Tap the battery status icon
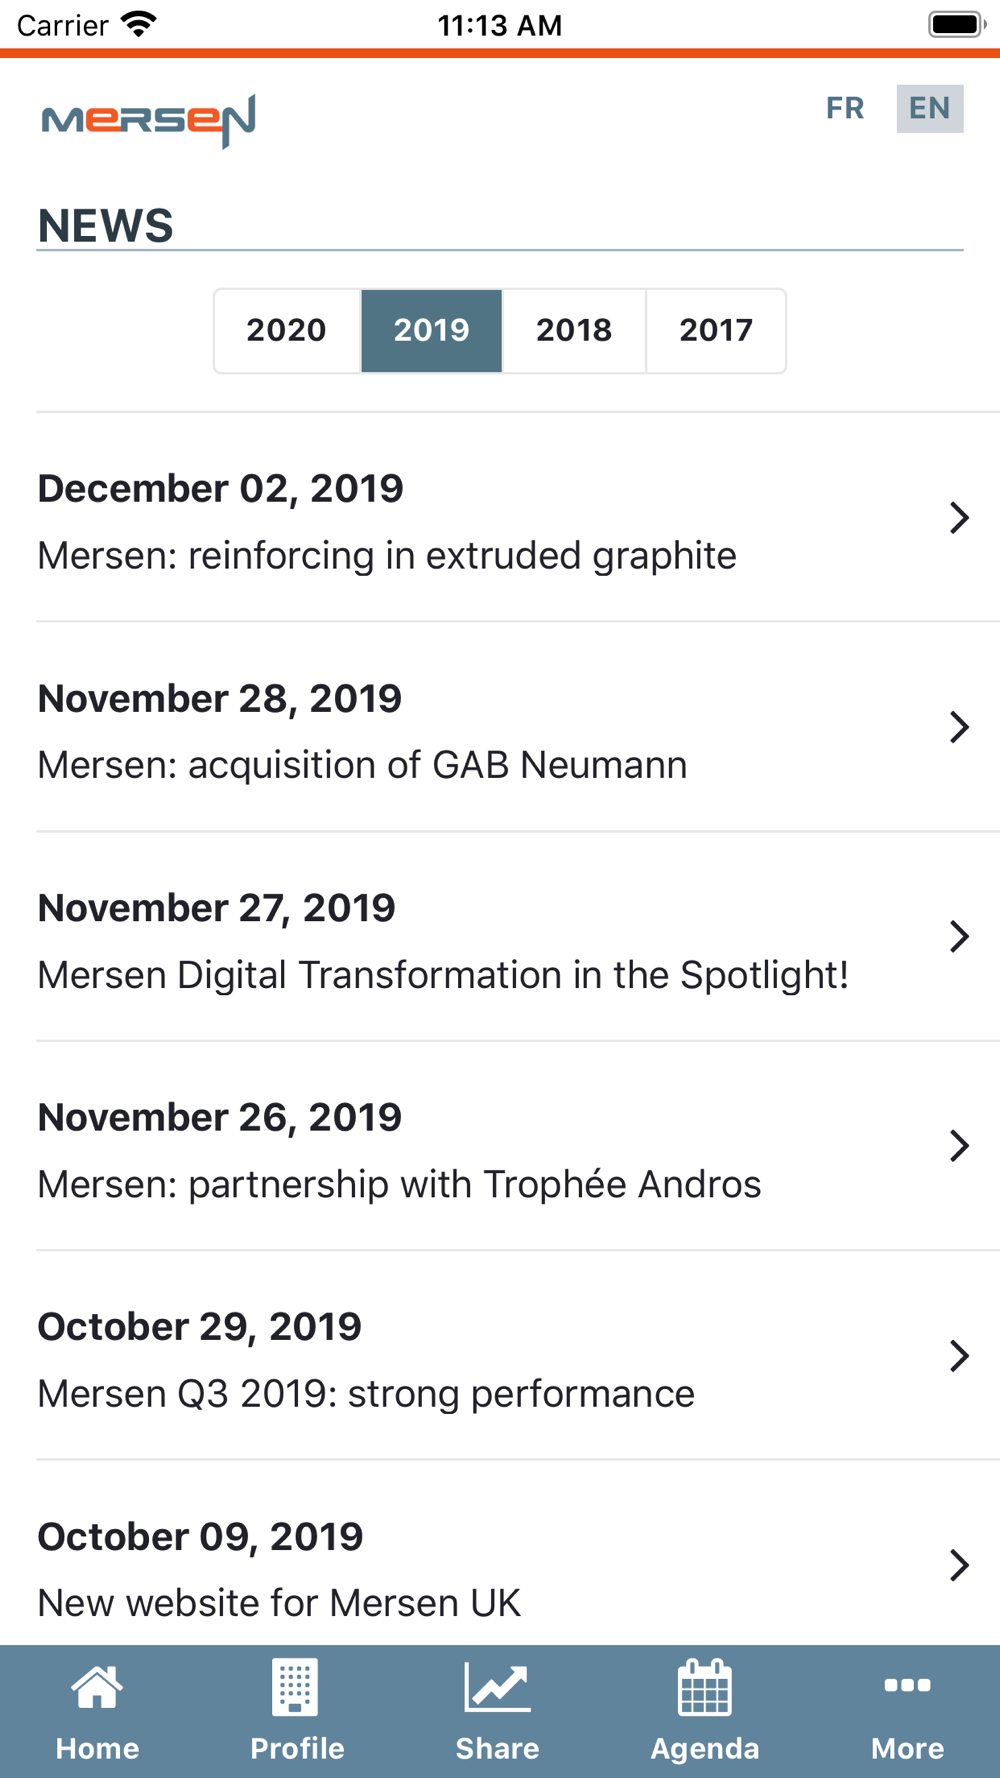The width and height of the screenshot is (1000, 1778). coord(956,24)
